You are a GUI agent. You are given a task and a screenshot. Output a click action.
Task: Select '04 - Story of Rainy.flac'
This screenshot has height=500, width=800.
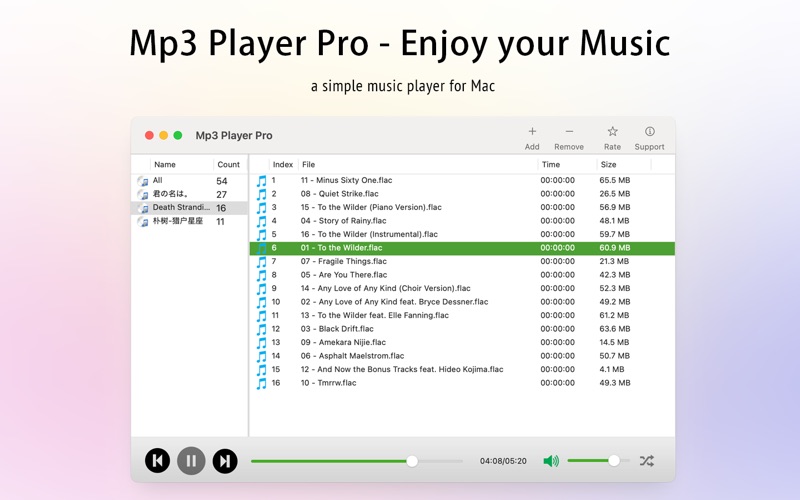click(x=343, y=221)
